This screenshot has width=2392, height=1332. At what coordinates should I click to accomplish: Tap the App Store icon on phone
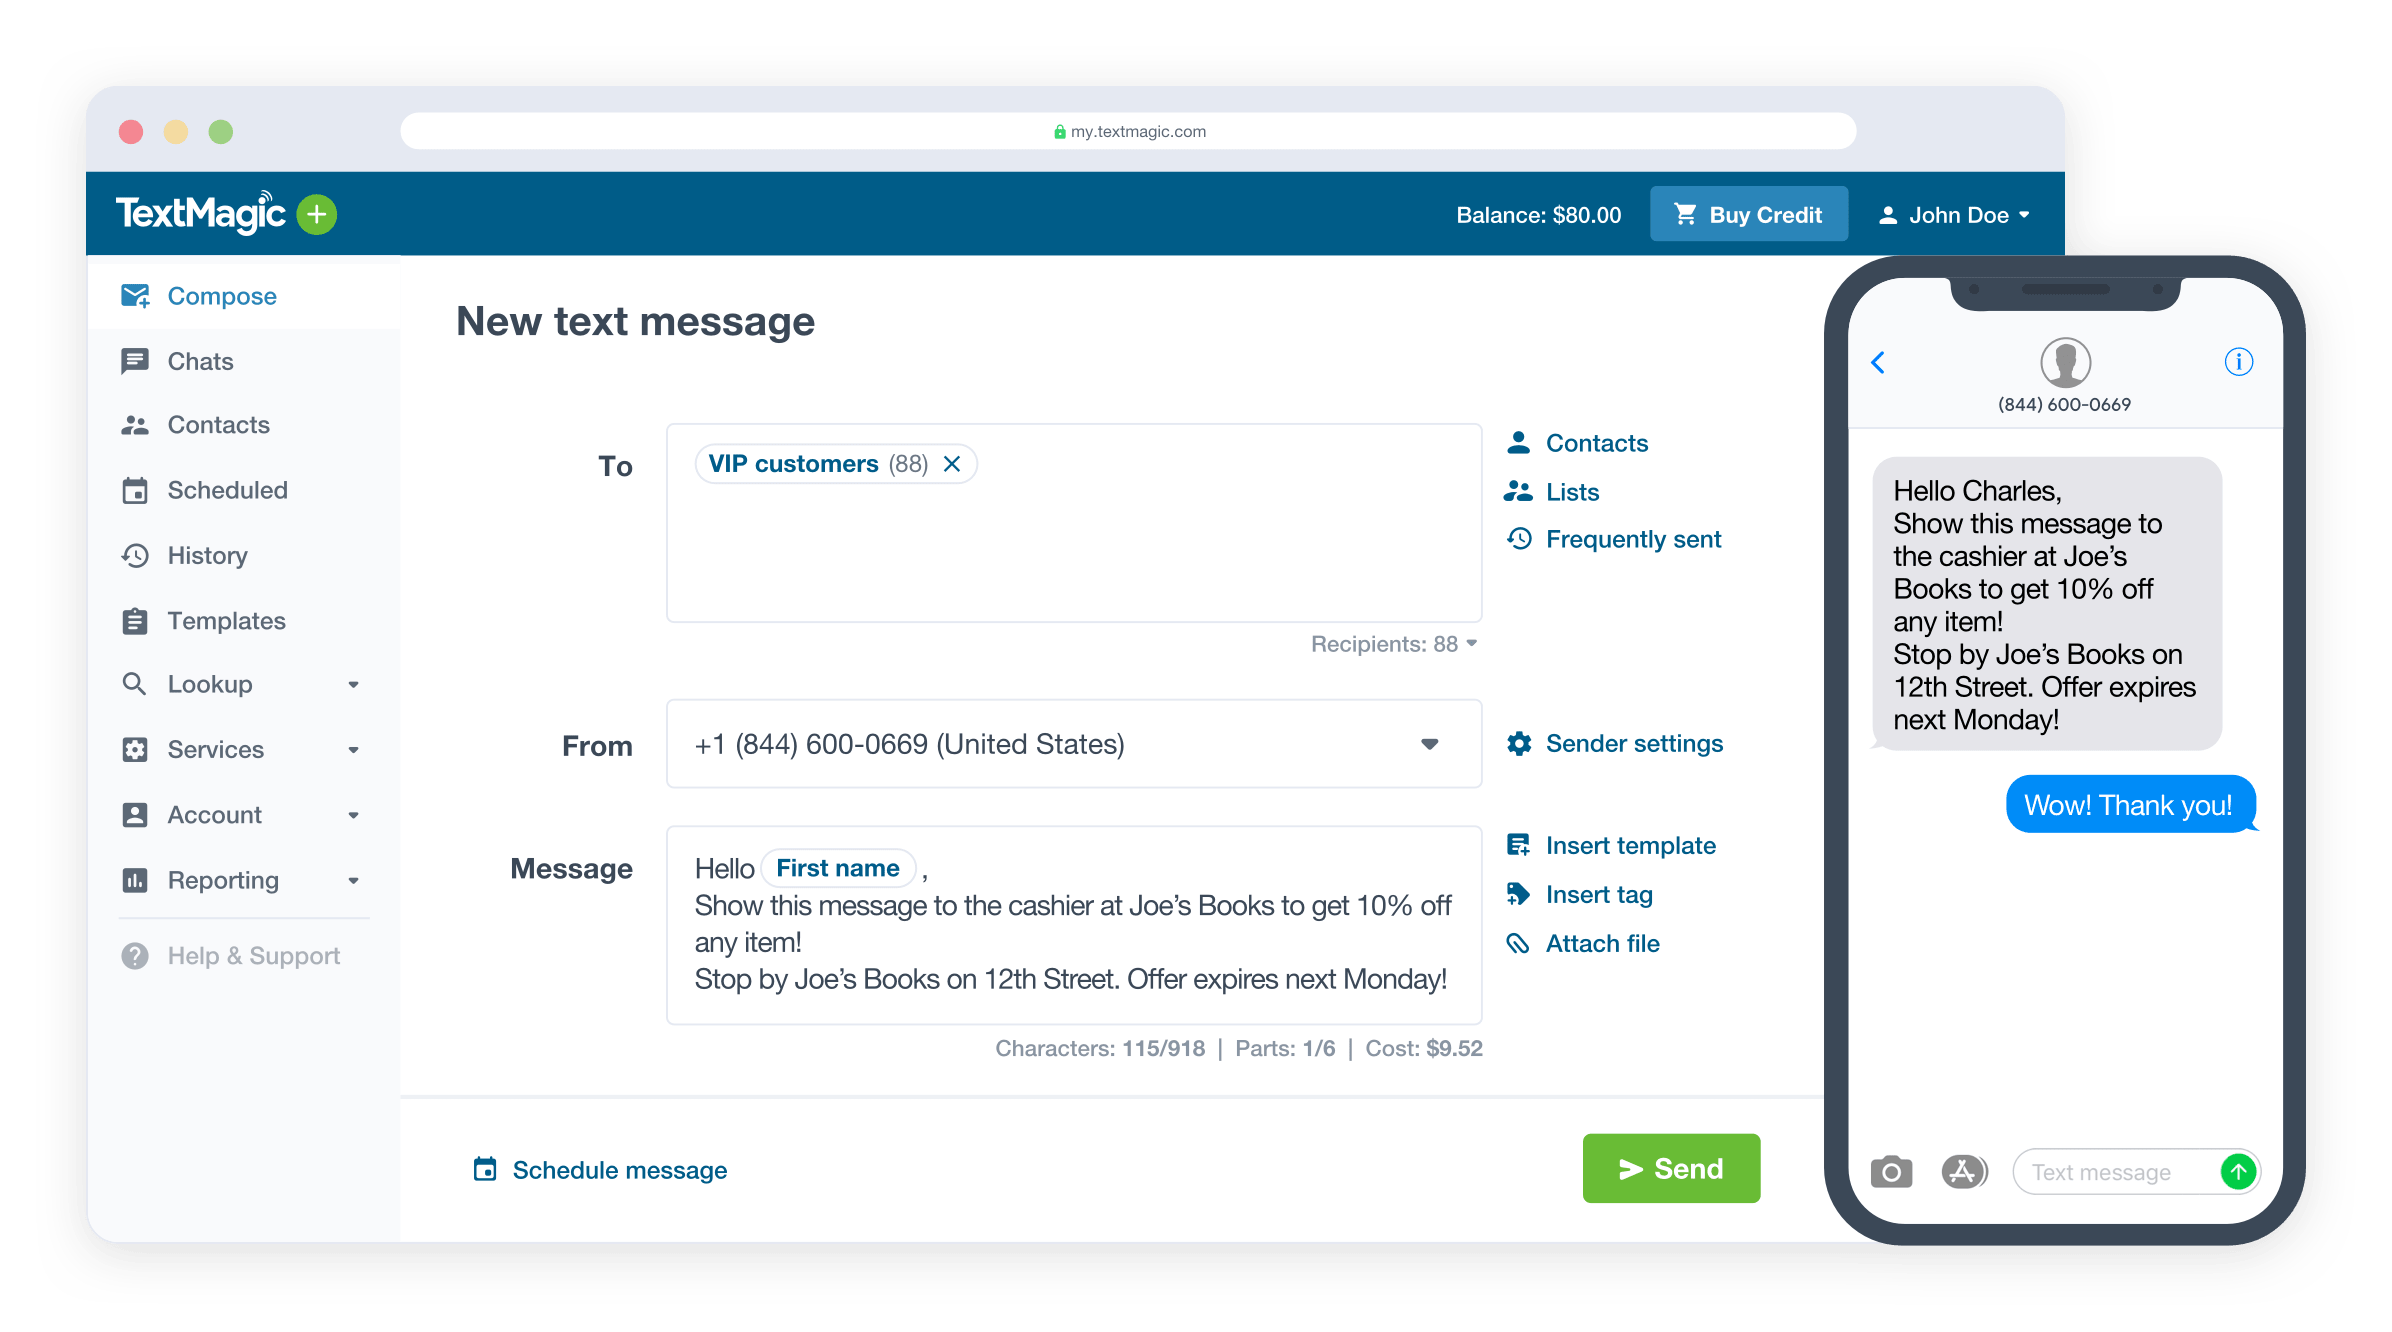coord(1964,1171)
